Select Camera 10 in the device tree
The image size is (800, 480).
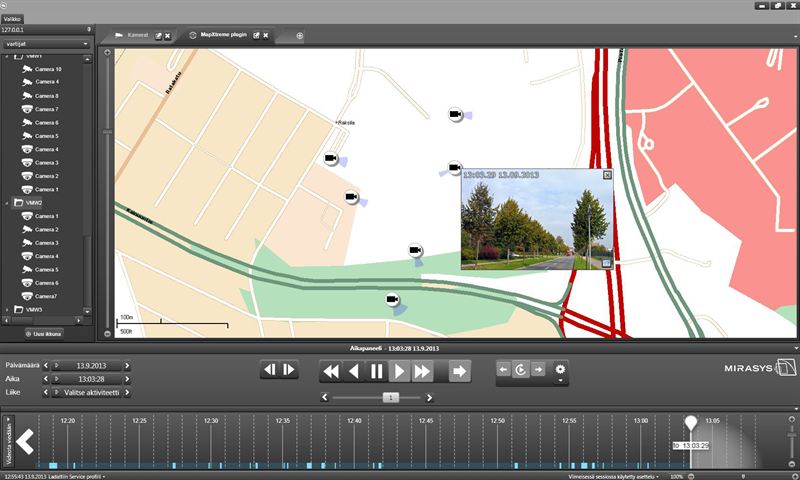point(48,68)
